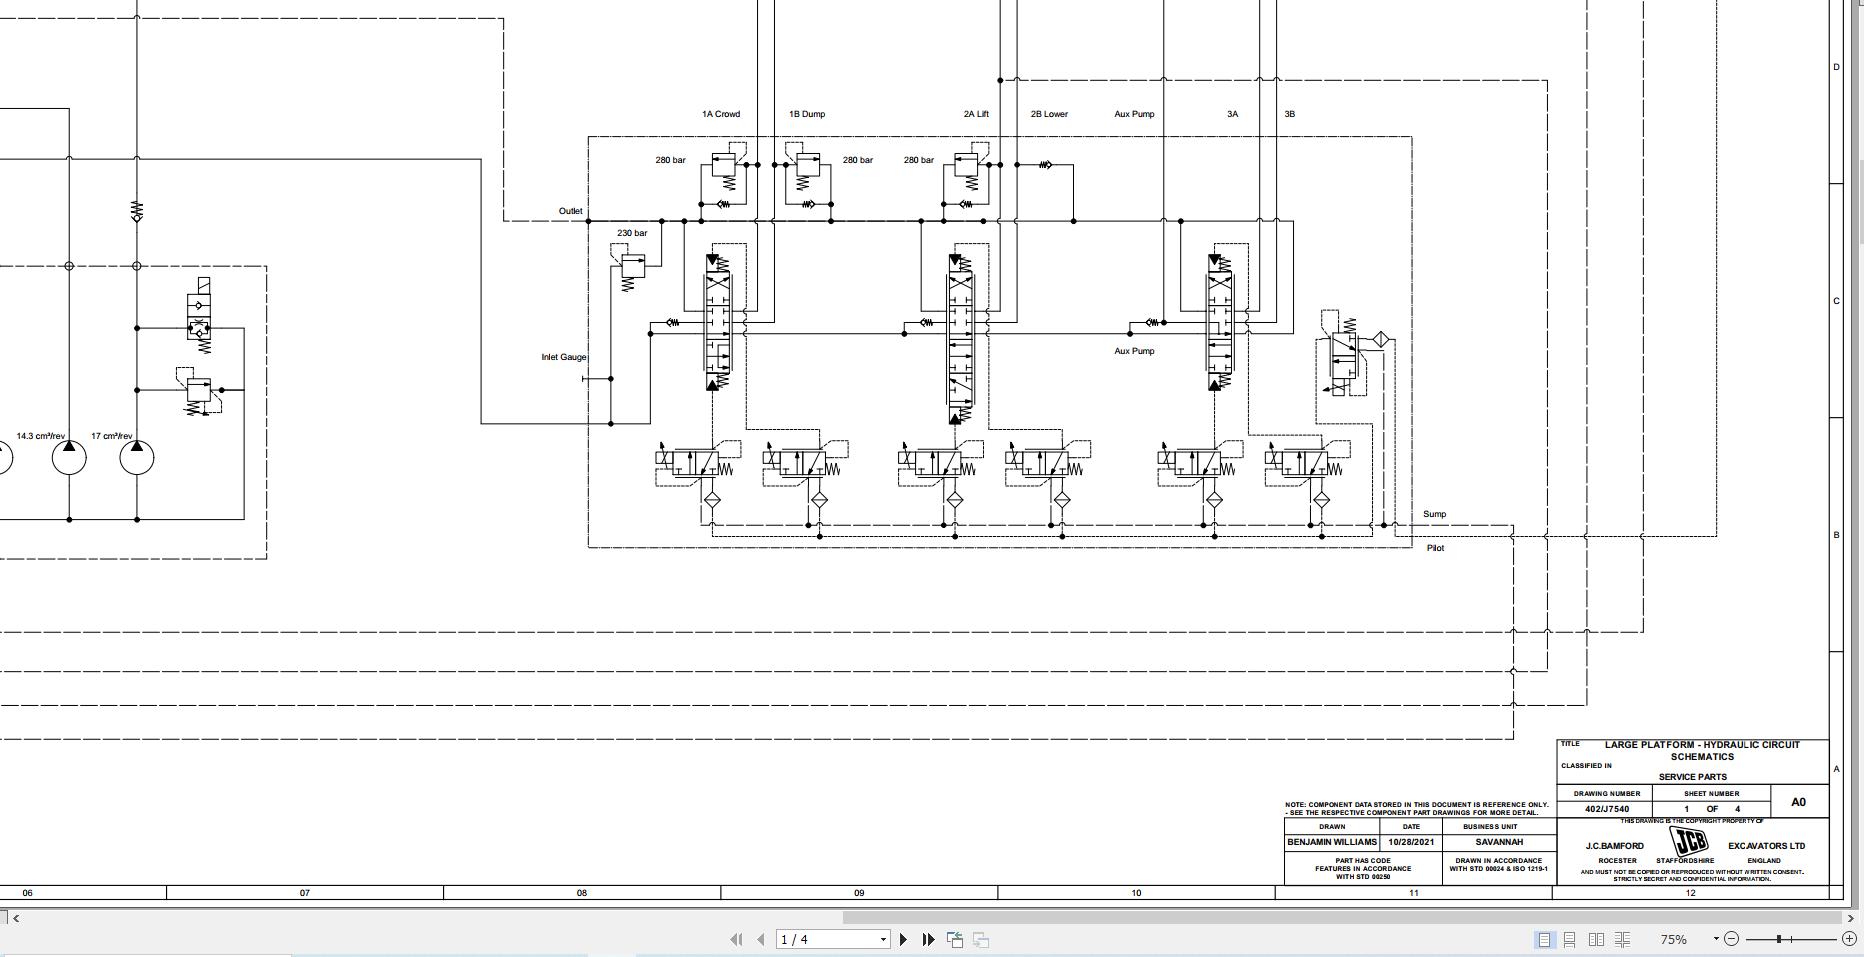The image size is (1864, 957).
Task: Click the SAVANNAH business unit cell
Action: pos(1499,842)
